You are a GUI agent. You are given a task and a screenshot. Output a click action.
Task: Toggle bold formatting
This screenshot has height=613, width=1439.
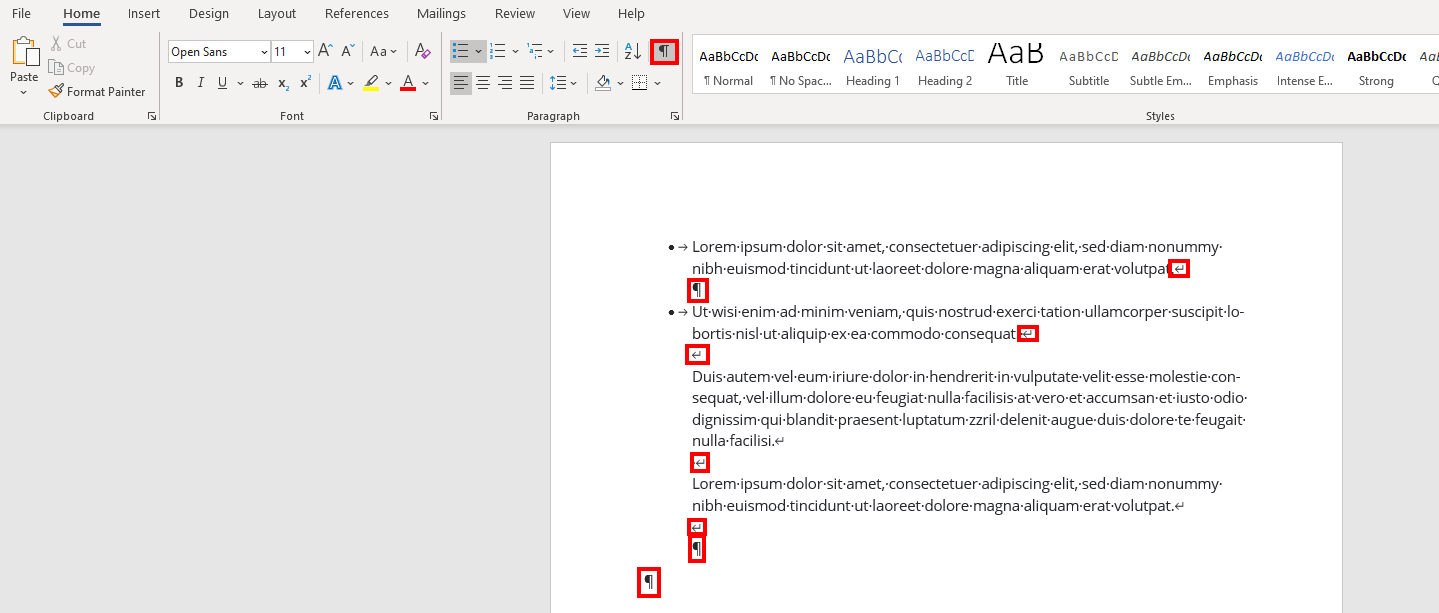(179, 83)
